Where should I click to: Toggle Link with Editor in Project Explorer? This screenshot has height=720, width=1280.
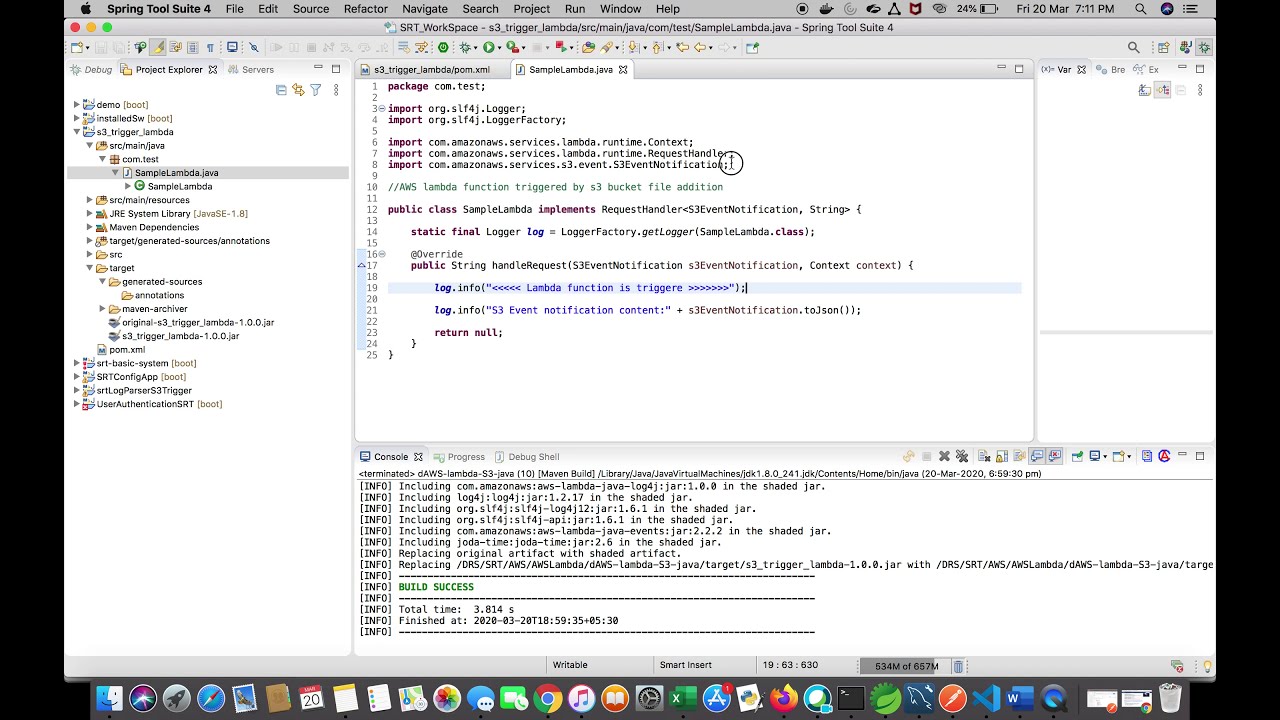click(298, 90)
